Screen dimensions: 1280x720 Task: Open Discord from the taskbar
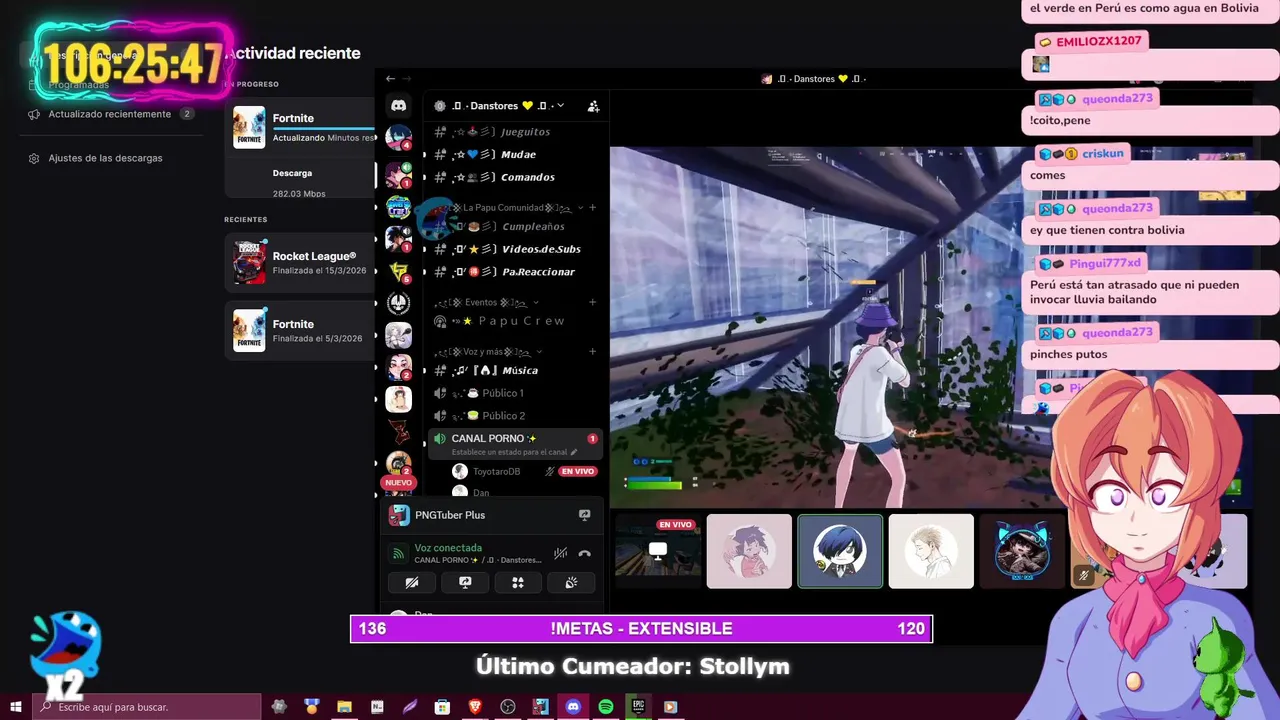pos(572,707)
